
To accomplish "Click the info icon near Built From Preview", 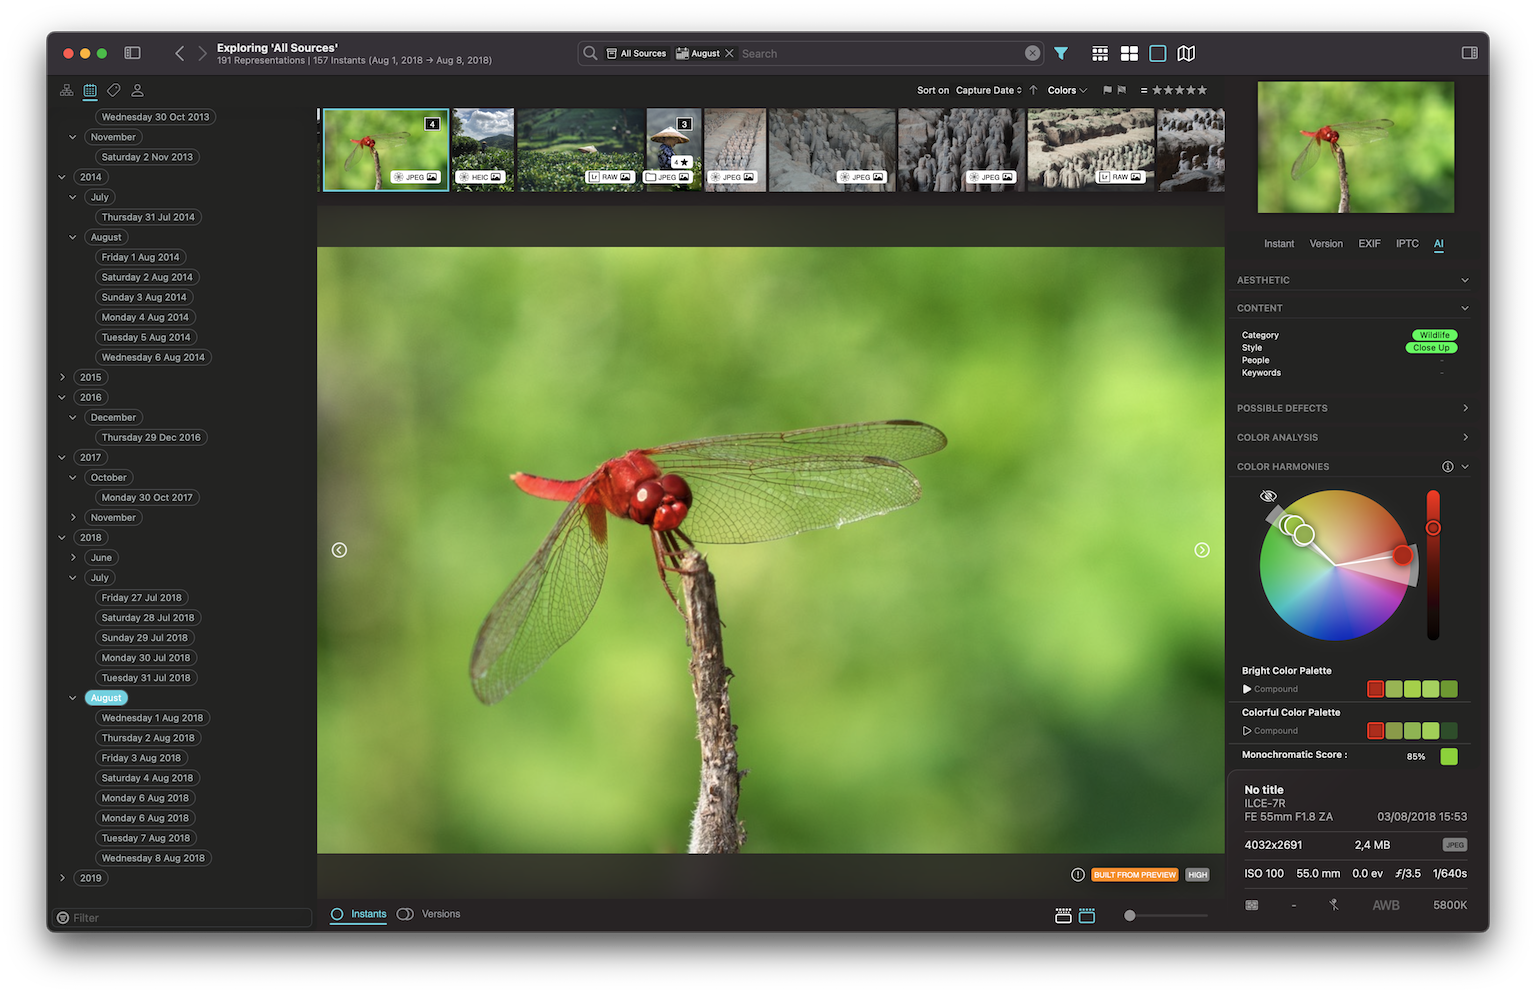I will click(x=1077, y=874).
